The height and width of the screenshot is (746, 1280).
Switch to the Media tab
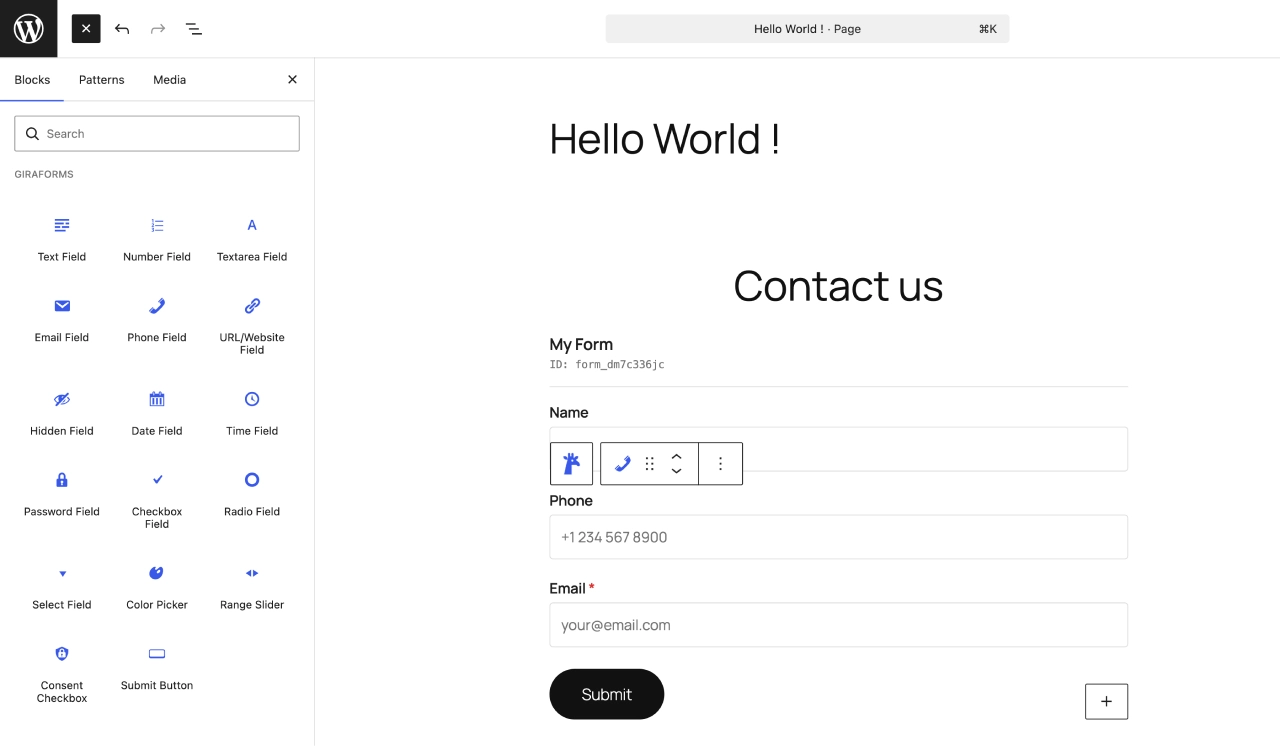point(169,80)
